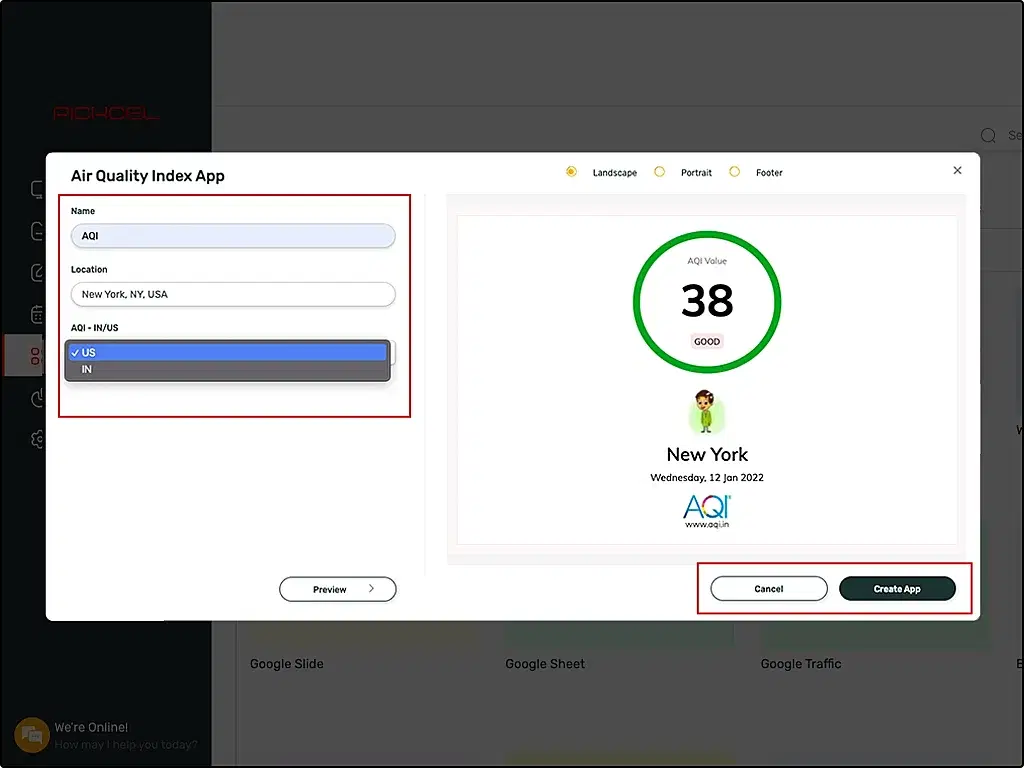Screen dimensions: 1024x768
Task: Click the Location input showing New York
Action: tap(232, 294)
